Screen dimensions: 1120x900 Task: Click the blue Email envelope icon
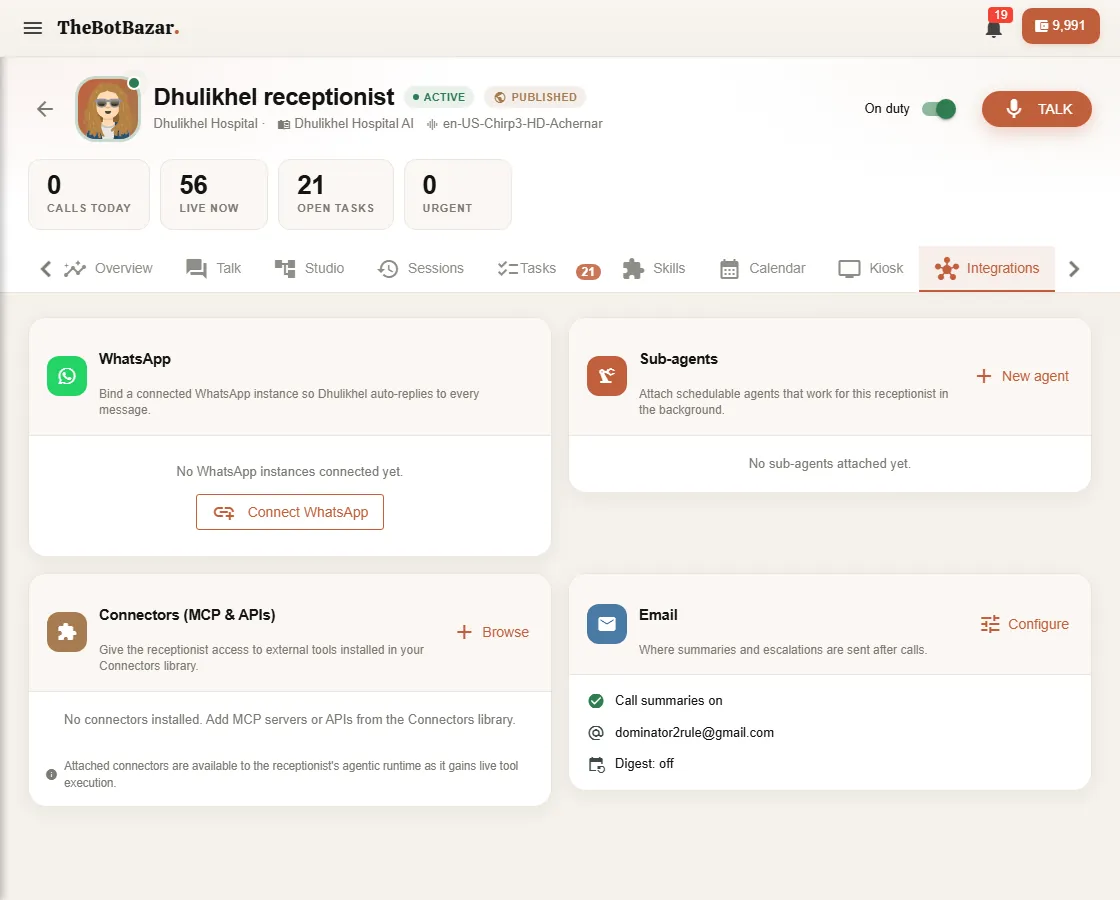pos(607,624)
